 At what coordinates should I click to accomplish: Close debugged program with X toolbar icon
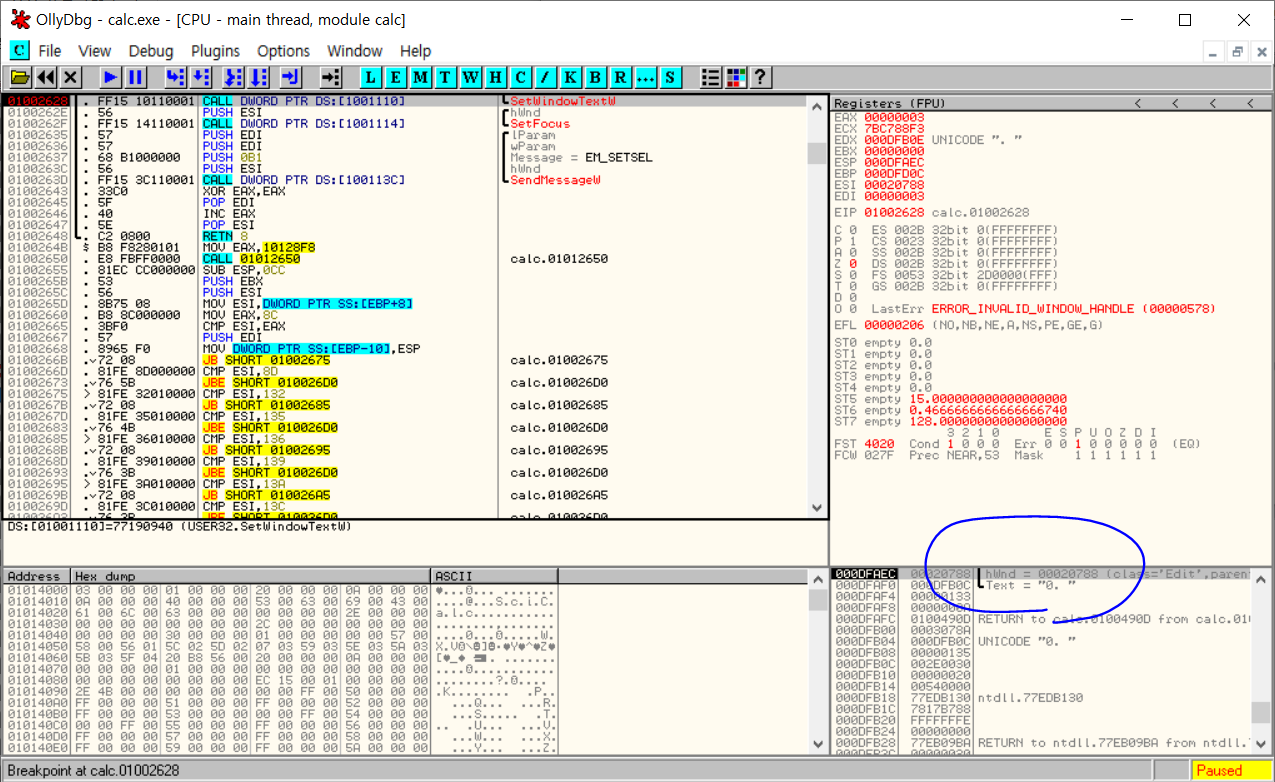(x=71, y=77)
